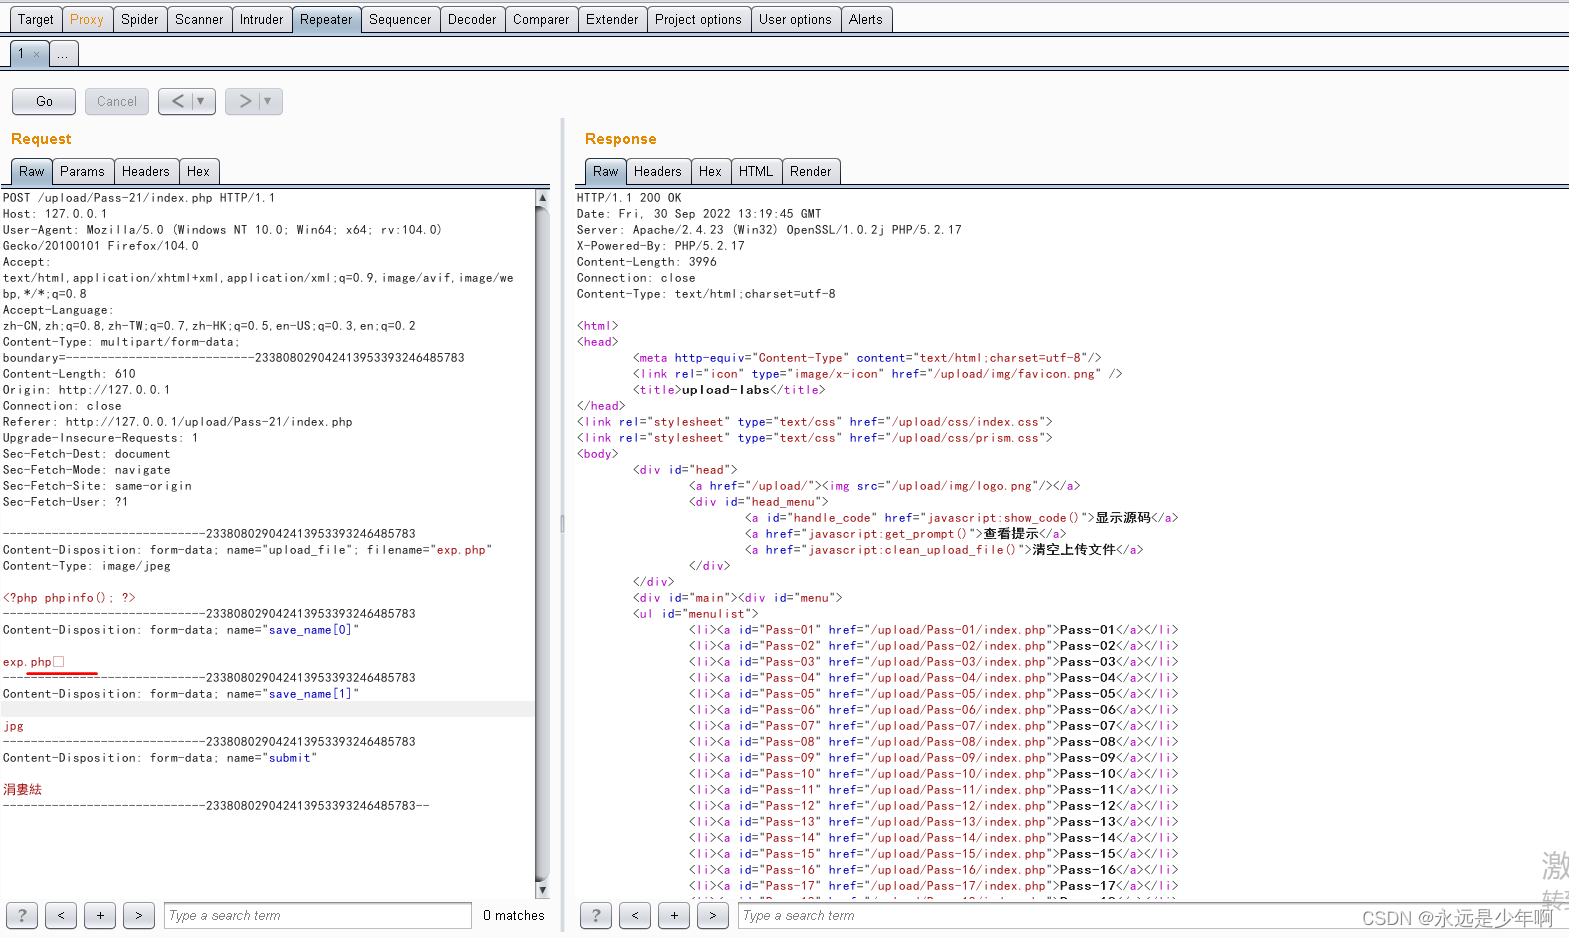Select the Repeater tab
Image resolution: width=1569 pixels, height=938 pixels.
click(326, 19)
